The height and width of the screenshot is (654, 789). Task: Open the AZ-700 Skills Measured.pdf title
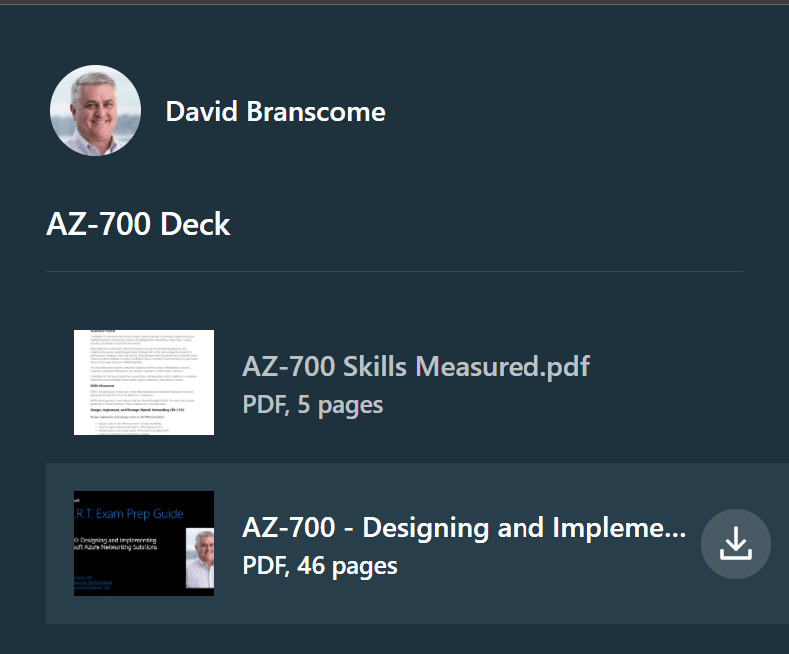coord(415,367)
